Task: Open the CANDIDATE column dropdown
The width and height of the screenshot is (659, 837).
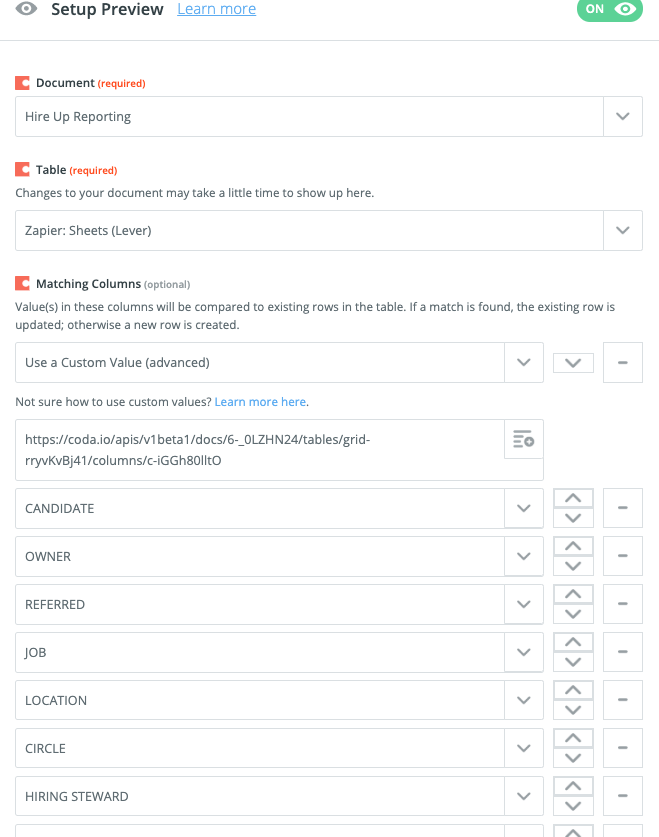Action: coord(523,508)
